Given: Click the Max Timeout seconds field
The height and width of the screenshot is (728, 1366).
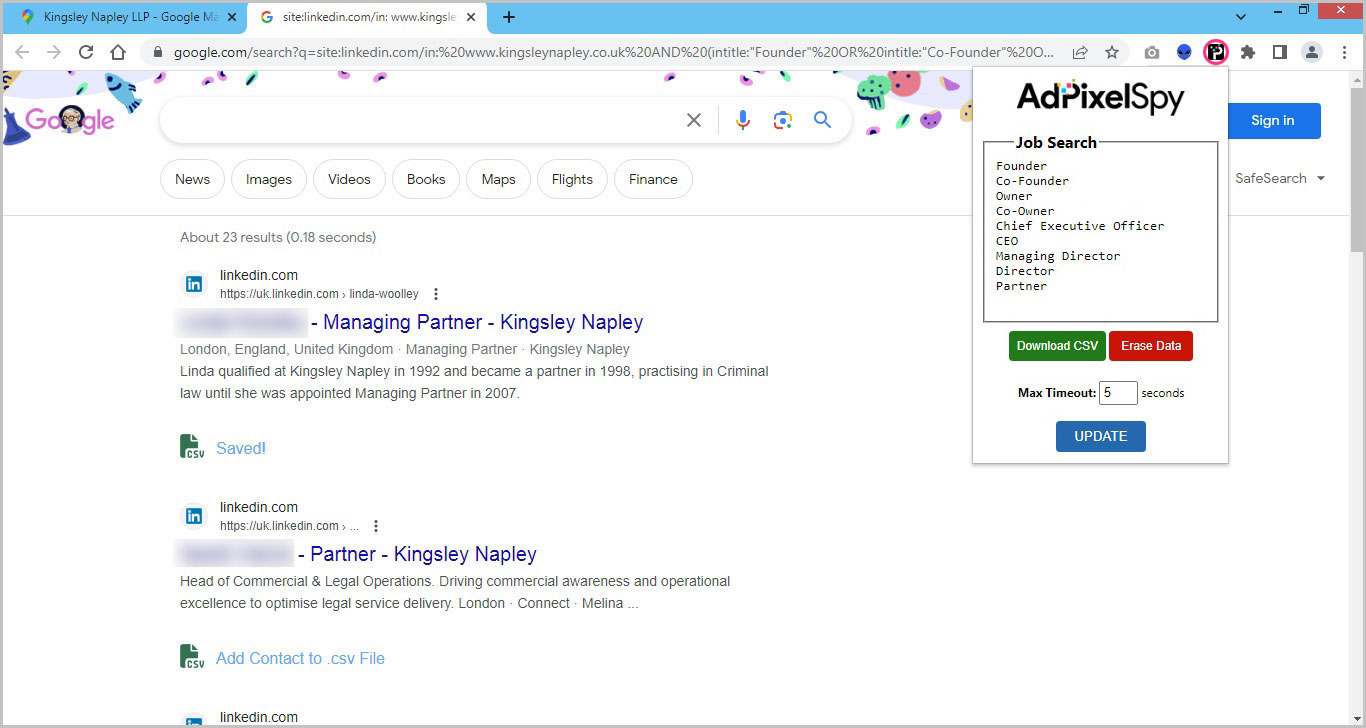Looking at the screenshot, I should [1118, 393].
